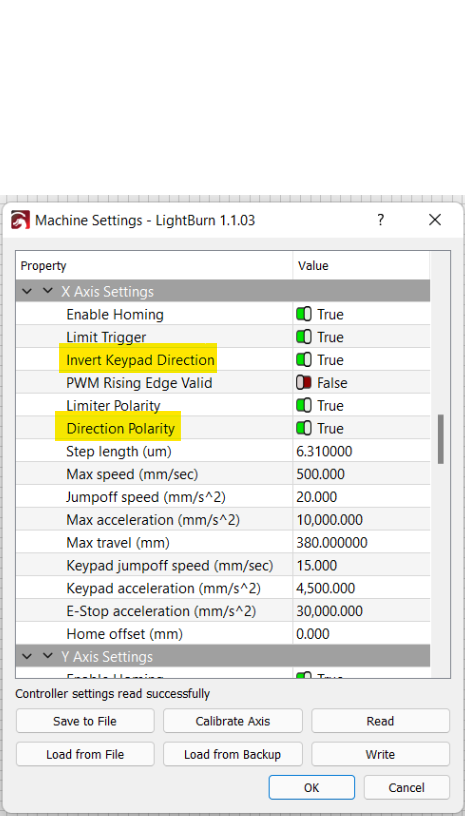
Task: Select Keypad jumpoff speed (mm/sec) label
Action: point(170,565)
